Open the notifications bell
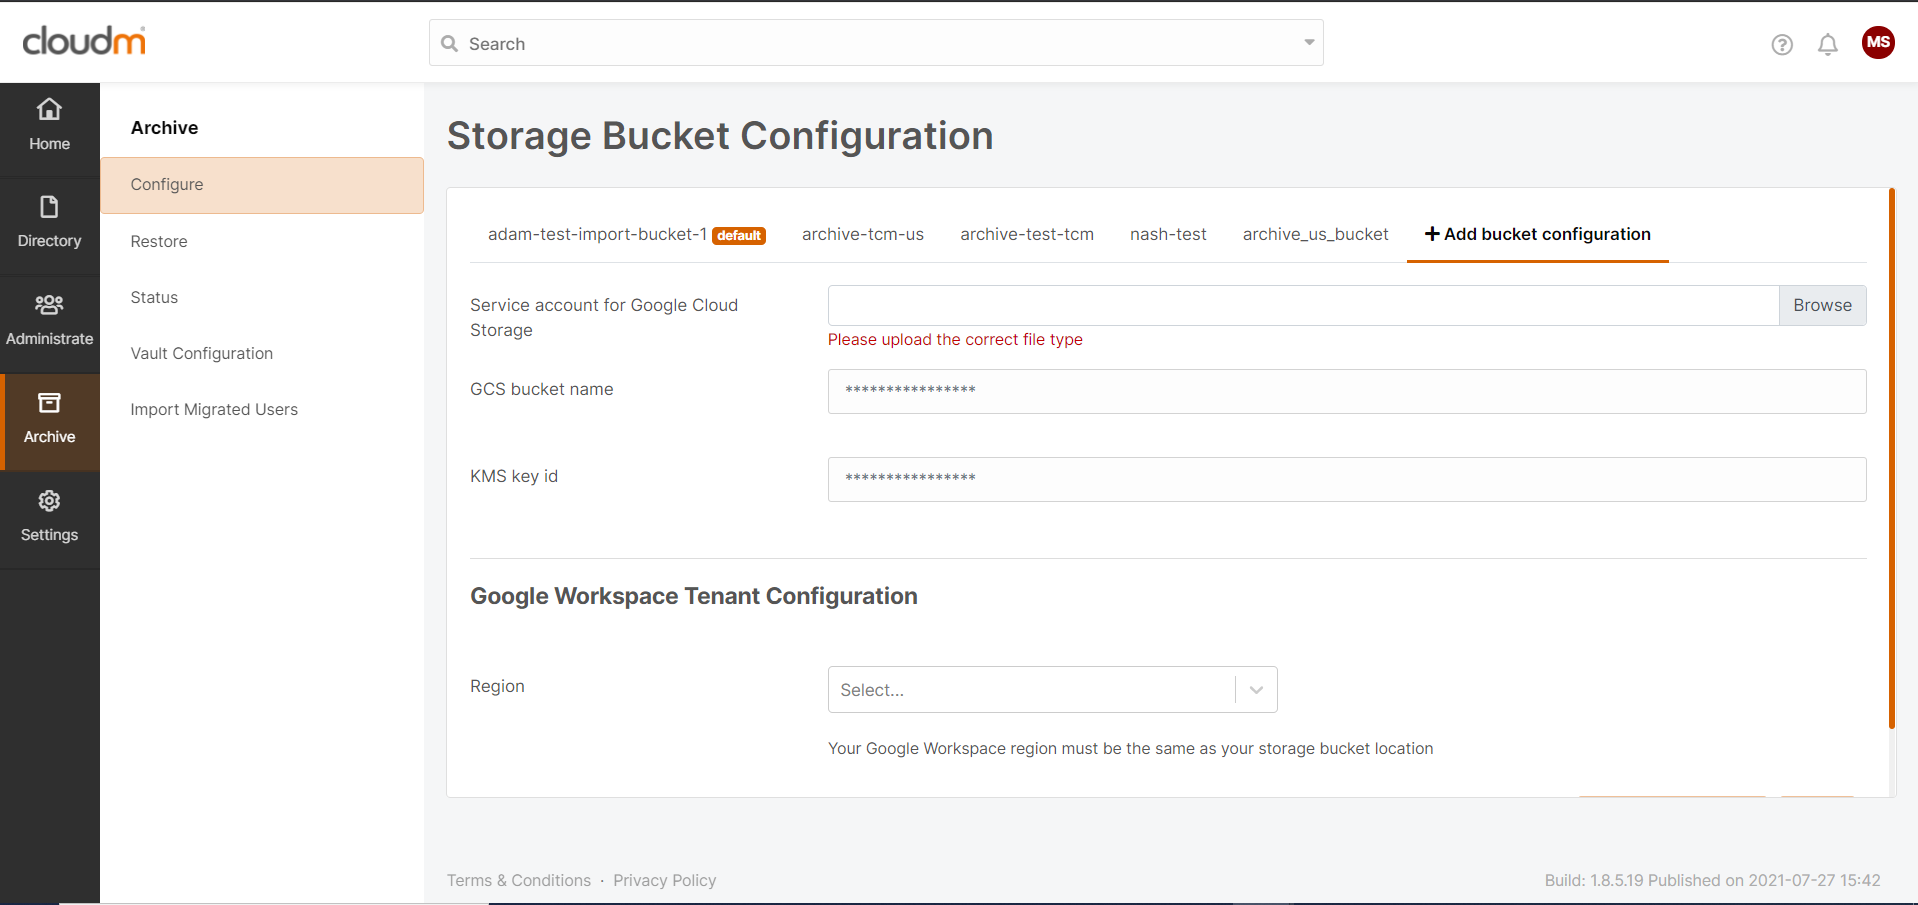 (x=1828, y=44)
